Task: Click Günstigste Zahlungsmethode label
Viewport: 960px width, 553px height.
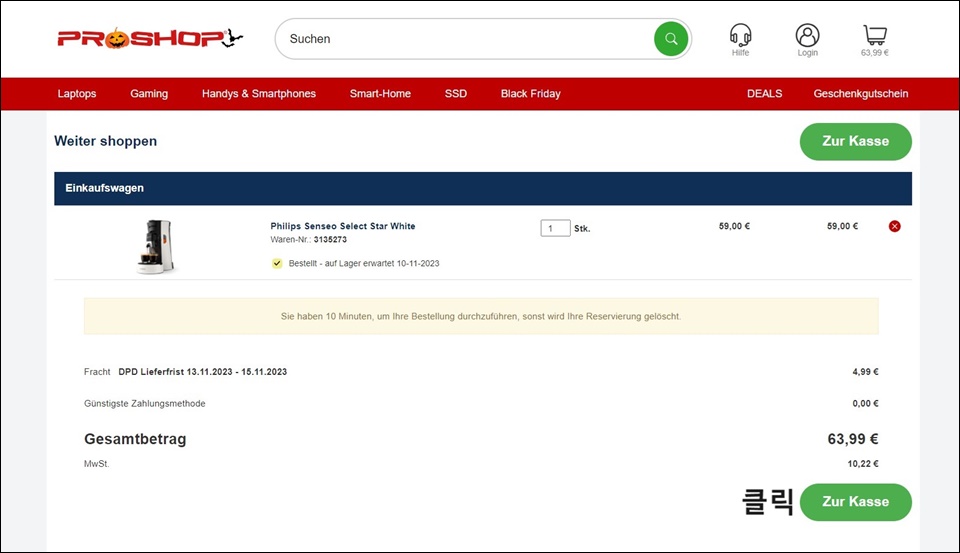Action: pos(144,404)
